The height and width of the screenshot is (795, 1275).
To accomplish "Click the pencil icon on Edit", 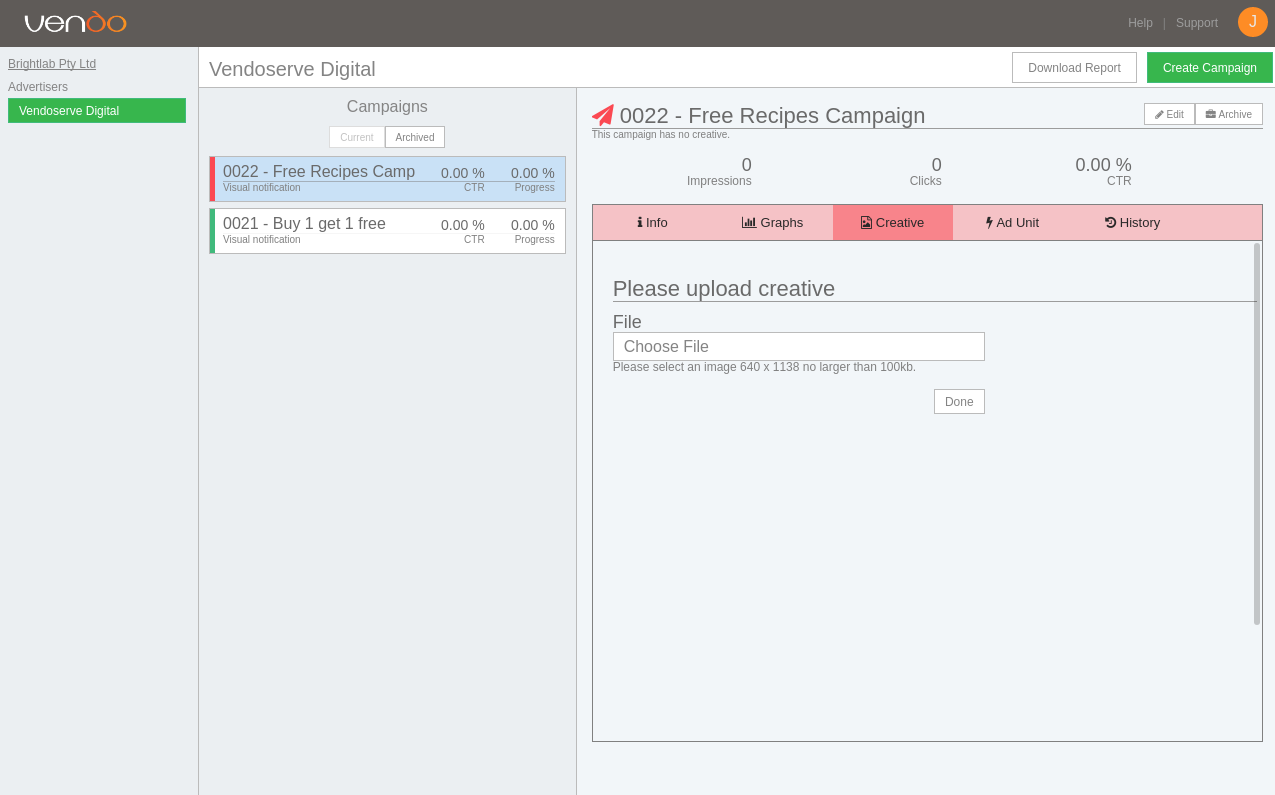I will tap(1159, 115).
